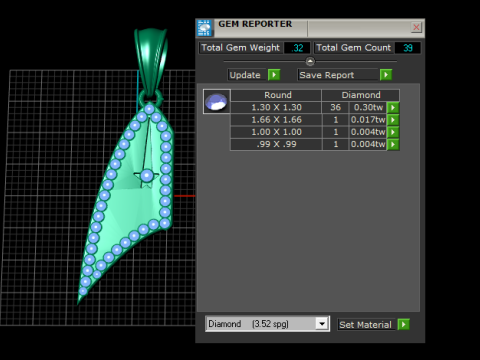Click the green arrow next to Save Report
Screen dimensions: 480x360
(x=386, y=75)
